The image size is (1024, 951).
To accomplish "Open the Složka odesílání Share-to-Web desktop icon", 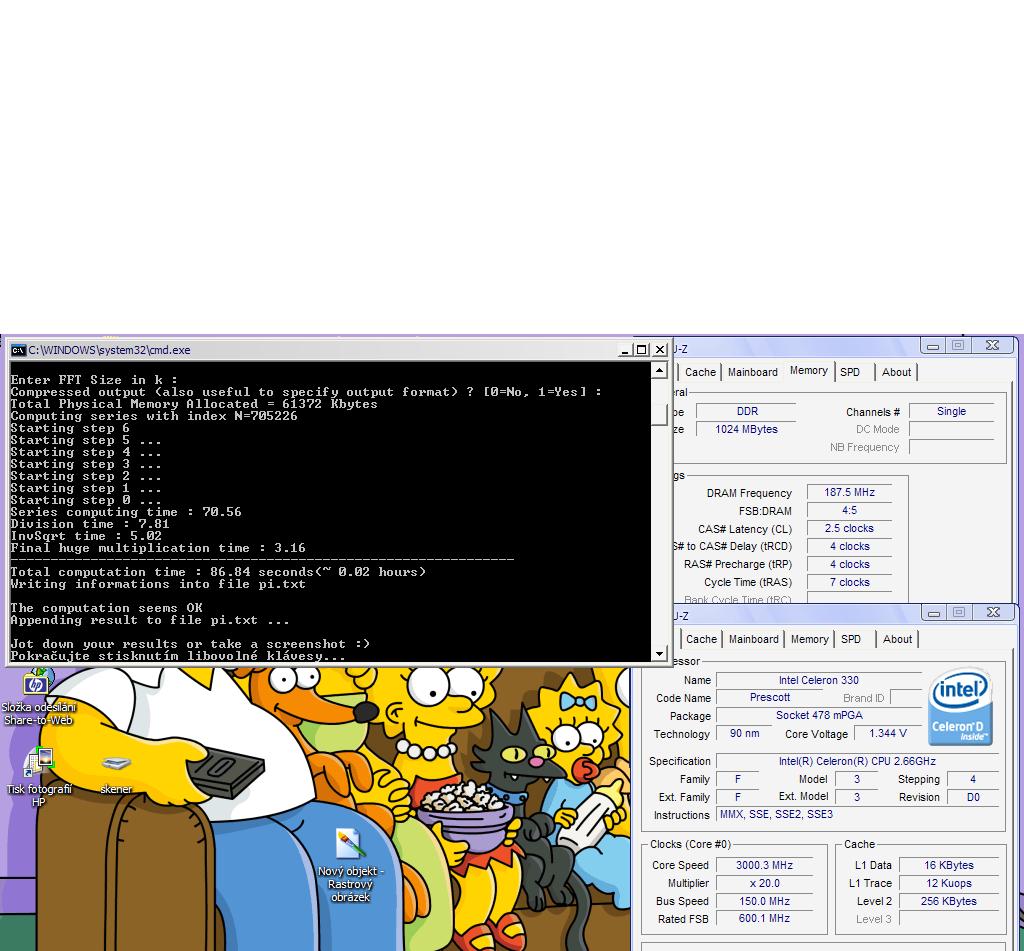I will (x=38, y=697).
